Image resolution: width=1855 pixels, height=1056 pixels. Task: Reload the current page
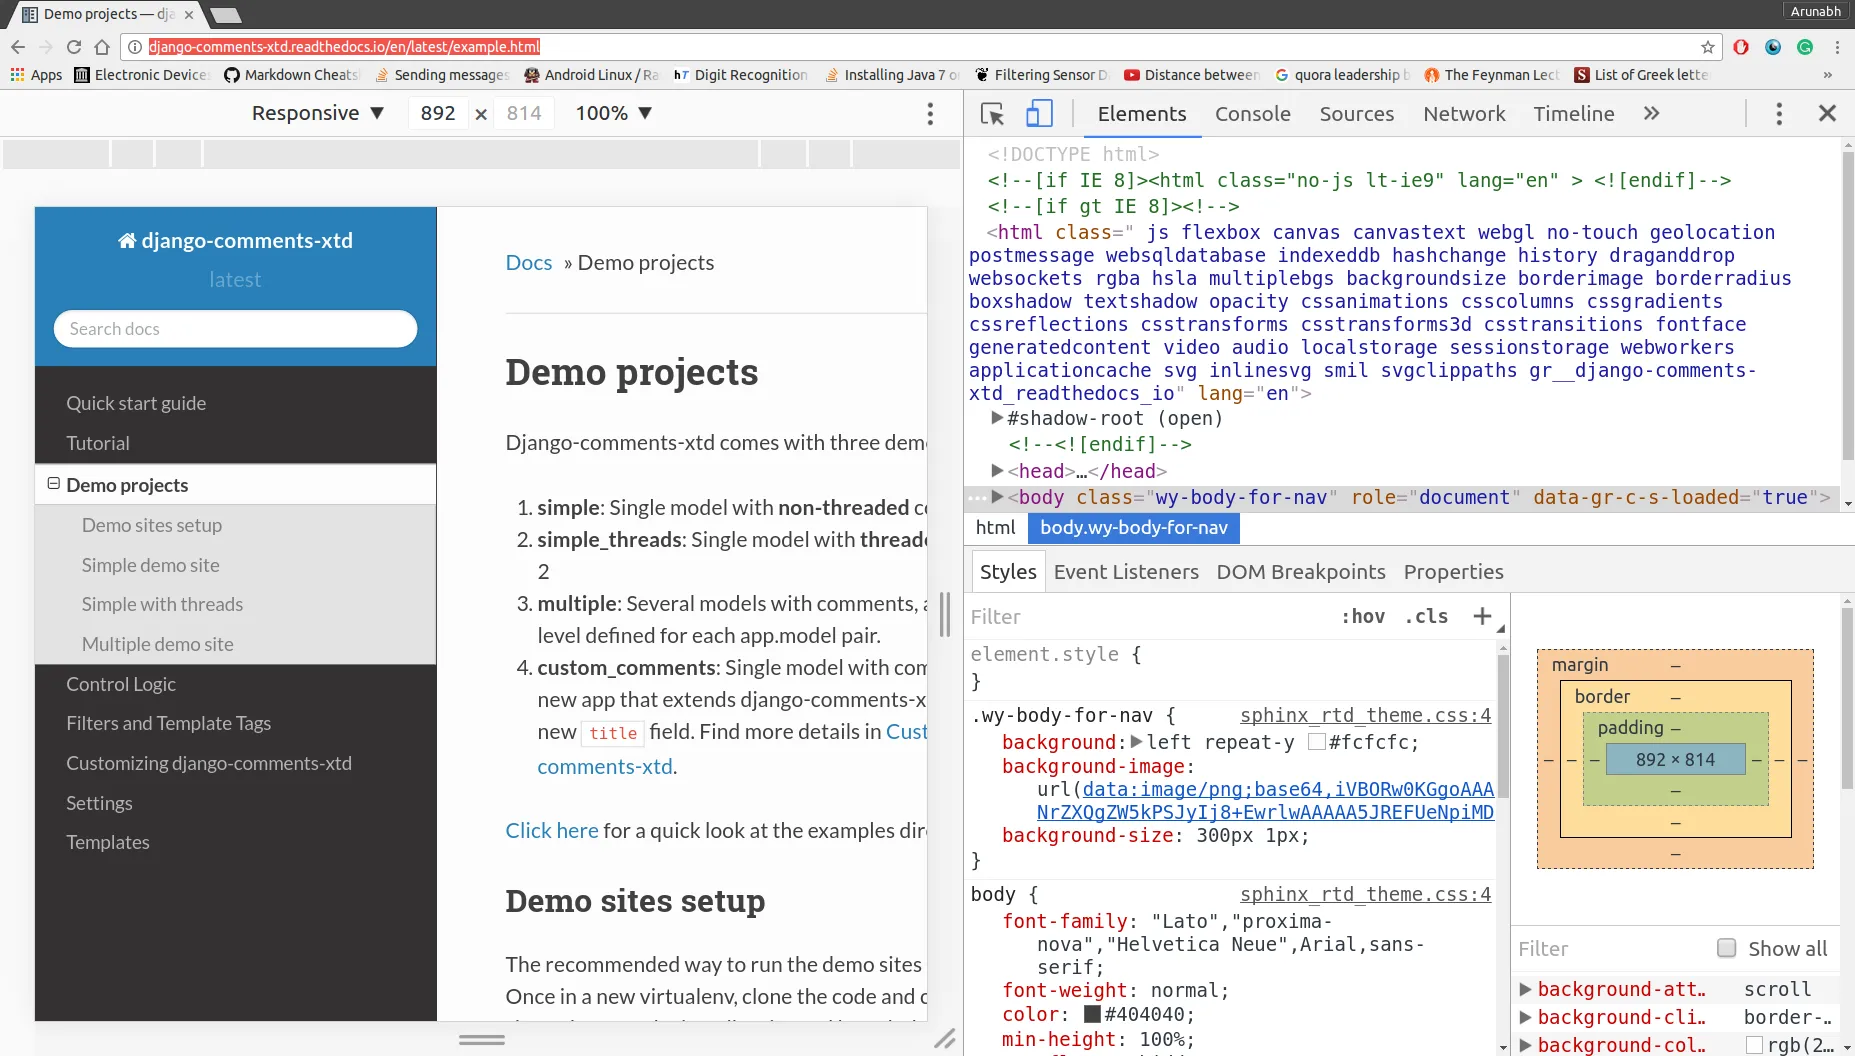[x=74, y=47]
